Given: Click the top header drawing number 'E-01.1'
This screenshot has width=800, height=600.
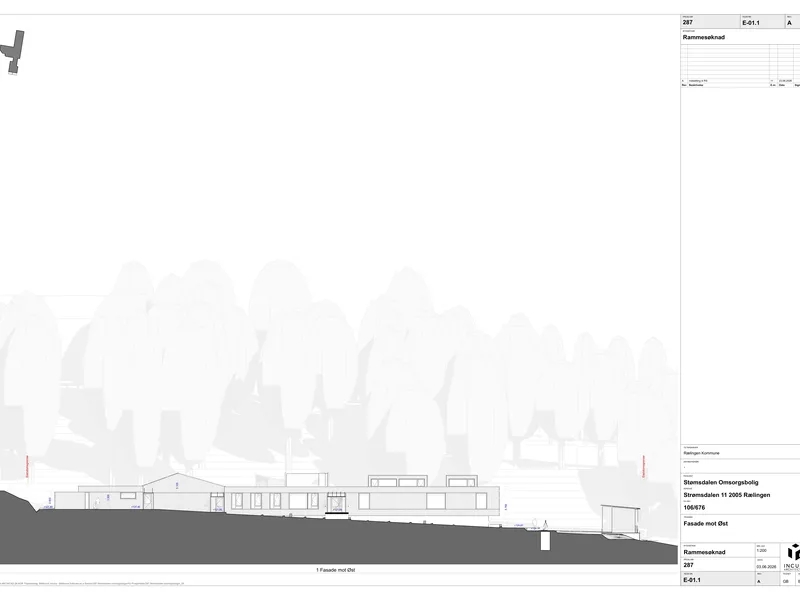Looking at the screenshot, I should coord(751,23).
